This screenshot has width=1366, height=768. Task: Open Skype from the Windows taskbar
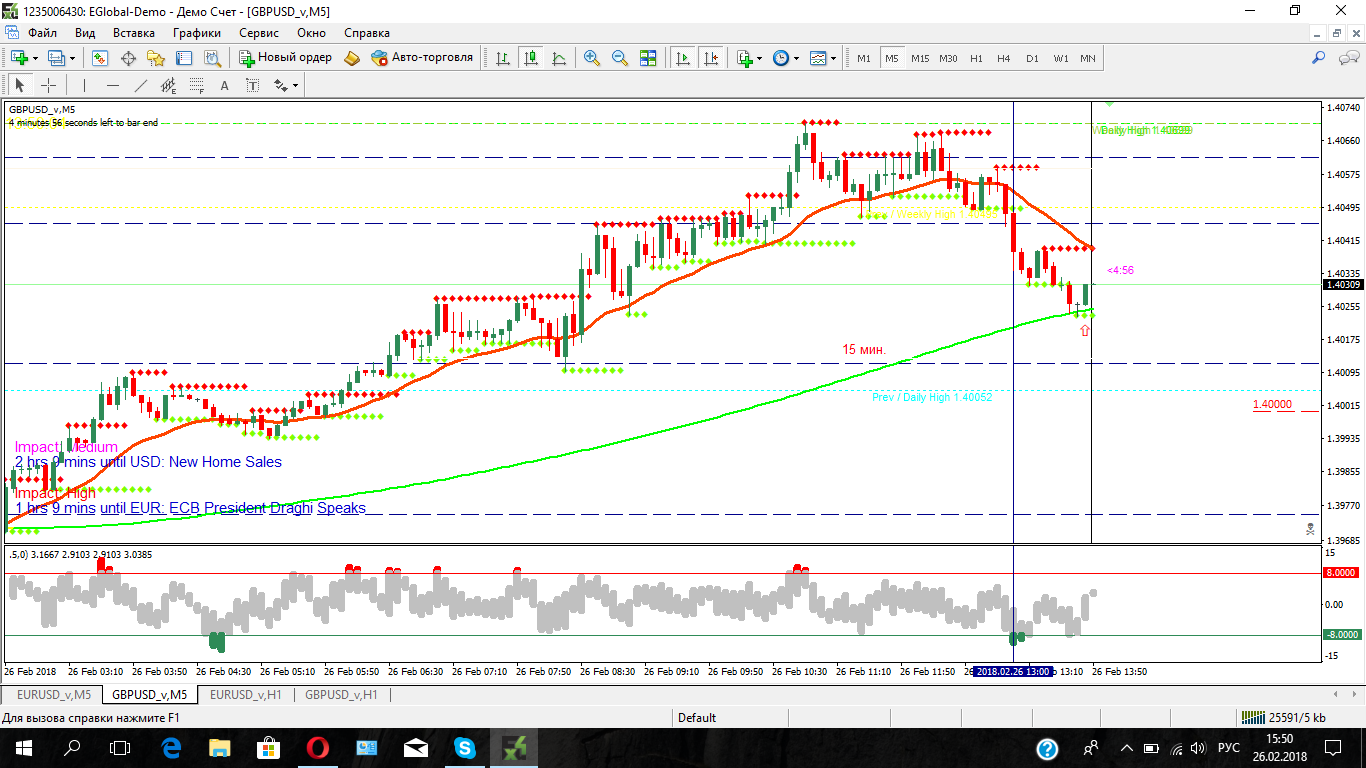click(465, 747)
